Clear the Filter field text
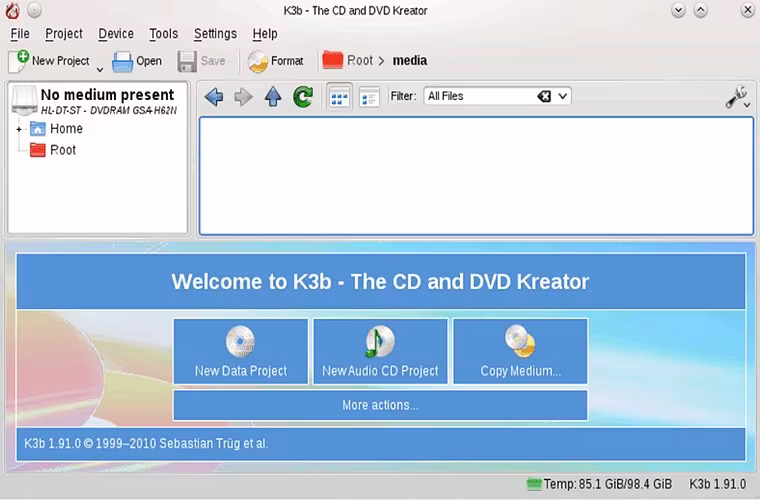The width and height of the screenshot is (760, 500). tap(544, 96)
